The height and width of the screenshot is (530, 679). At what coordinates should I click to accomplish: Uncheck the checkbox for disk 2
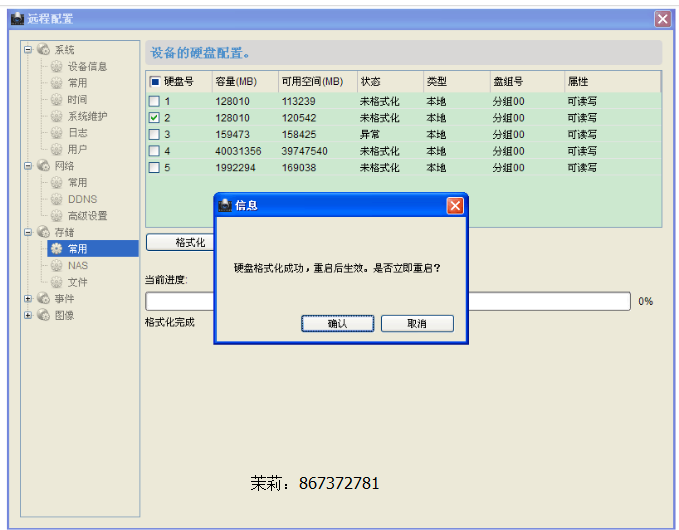click(154, 118)
